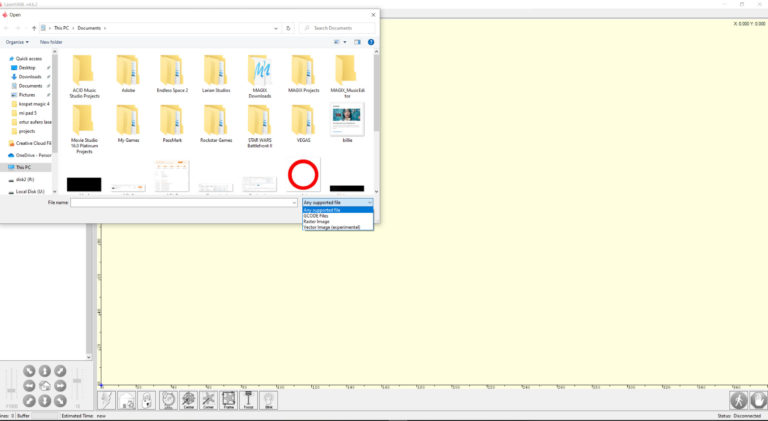Select the VEGAS folder
This screenshot has height=421, width=768.
(x=303, y=123)
